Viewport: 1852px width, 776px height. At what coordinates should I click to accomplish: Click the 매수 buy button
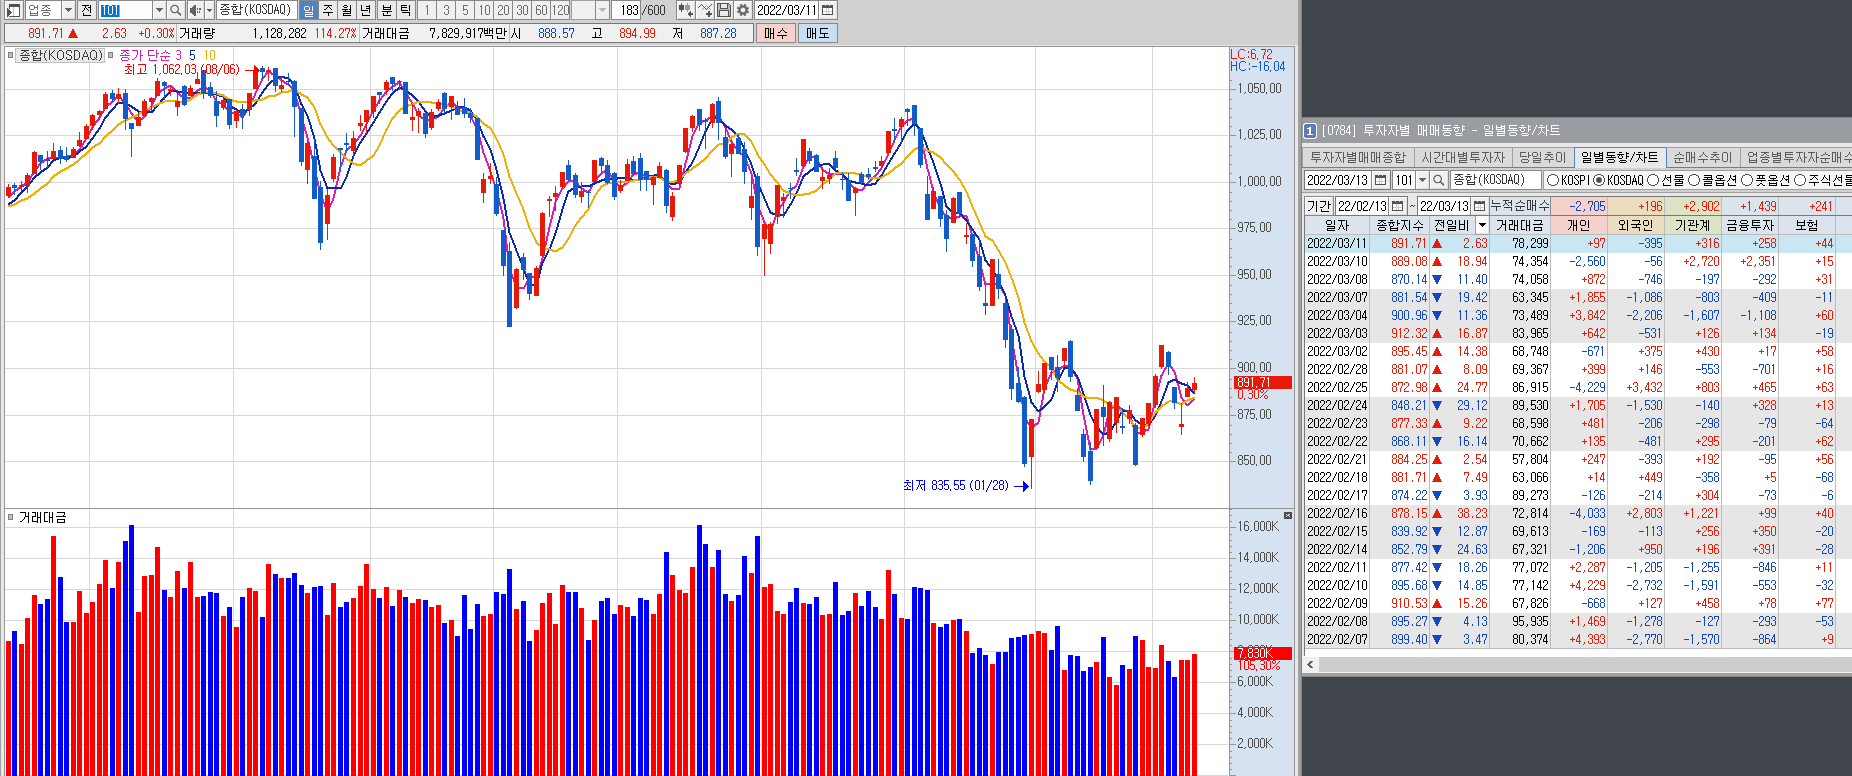coord(776,33)
